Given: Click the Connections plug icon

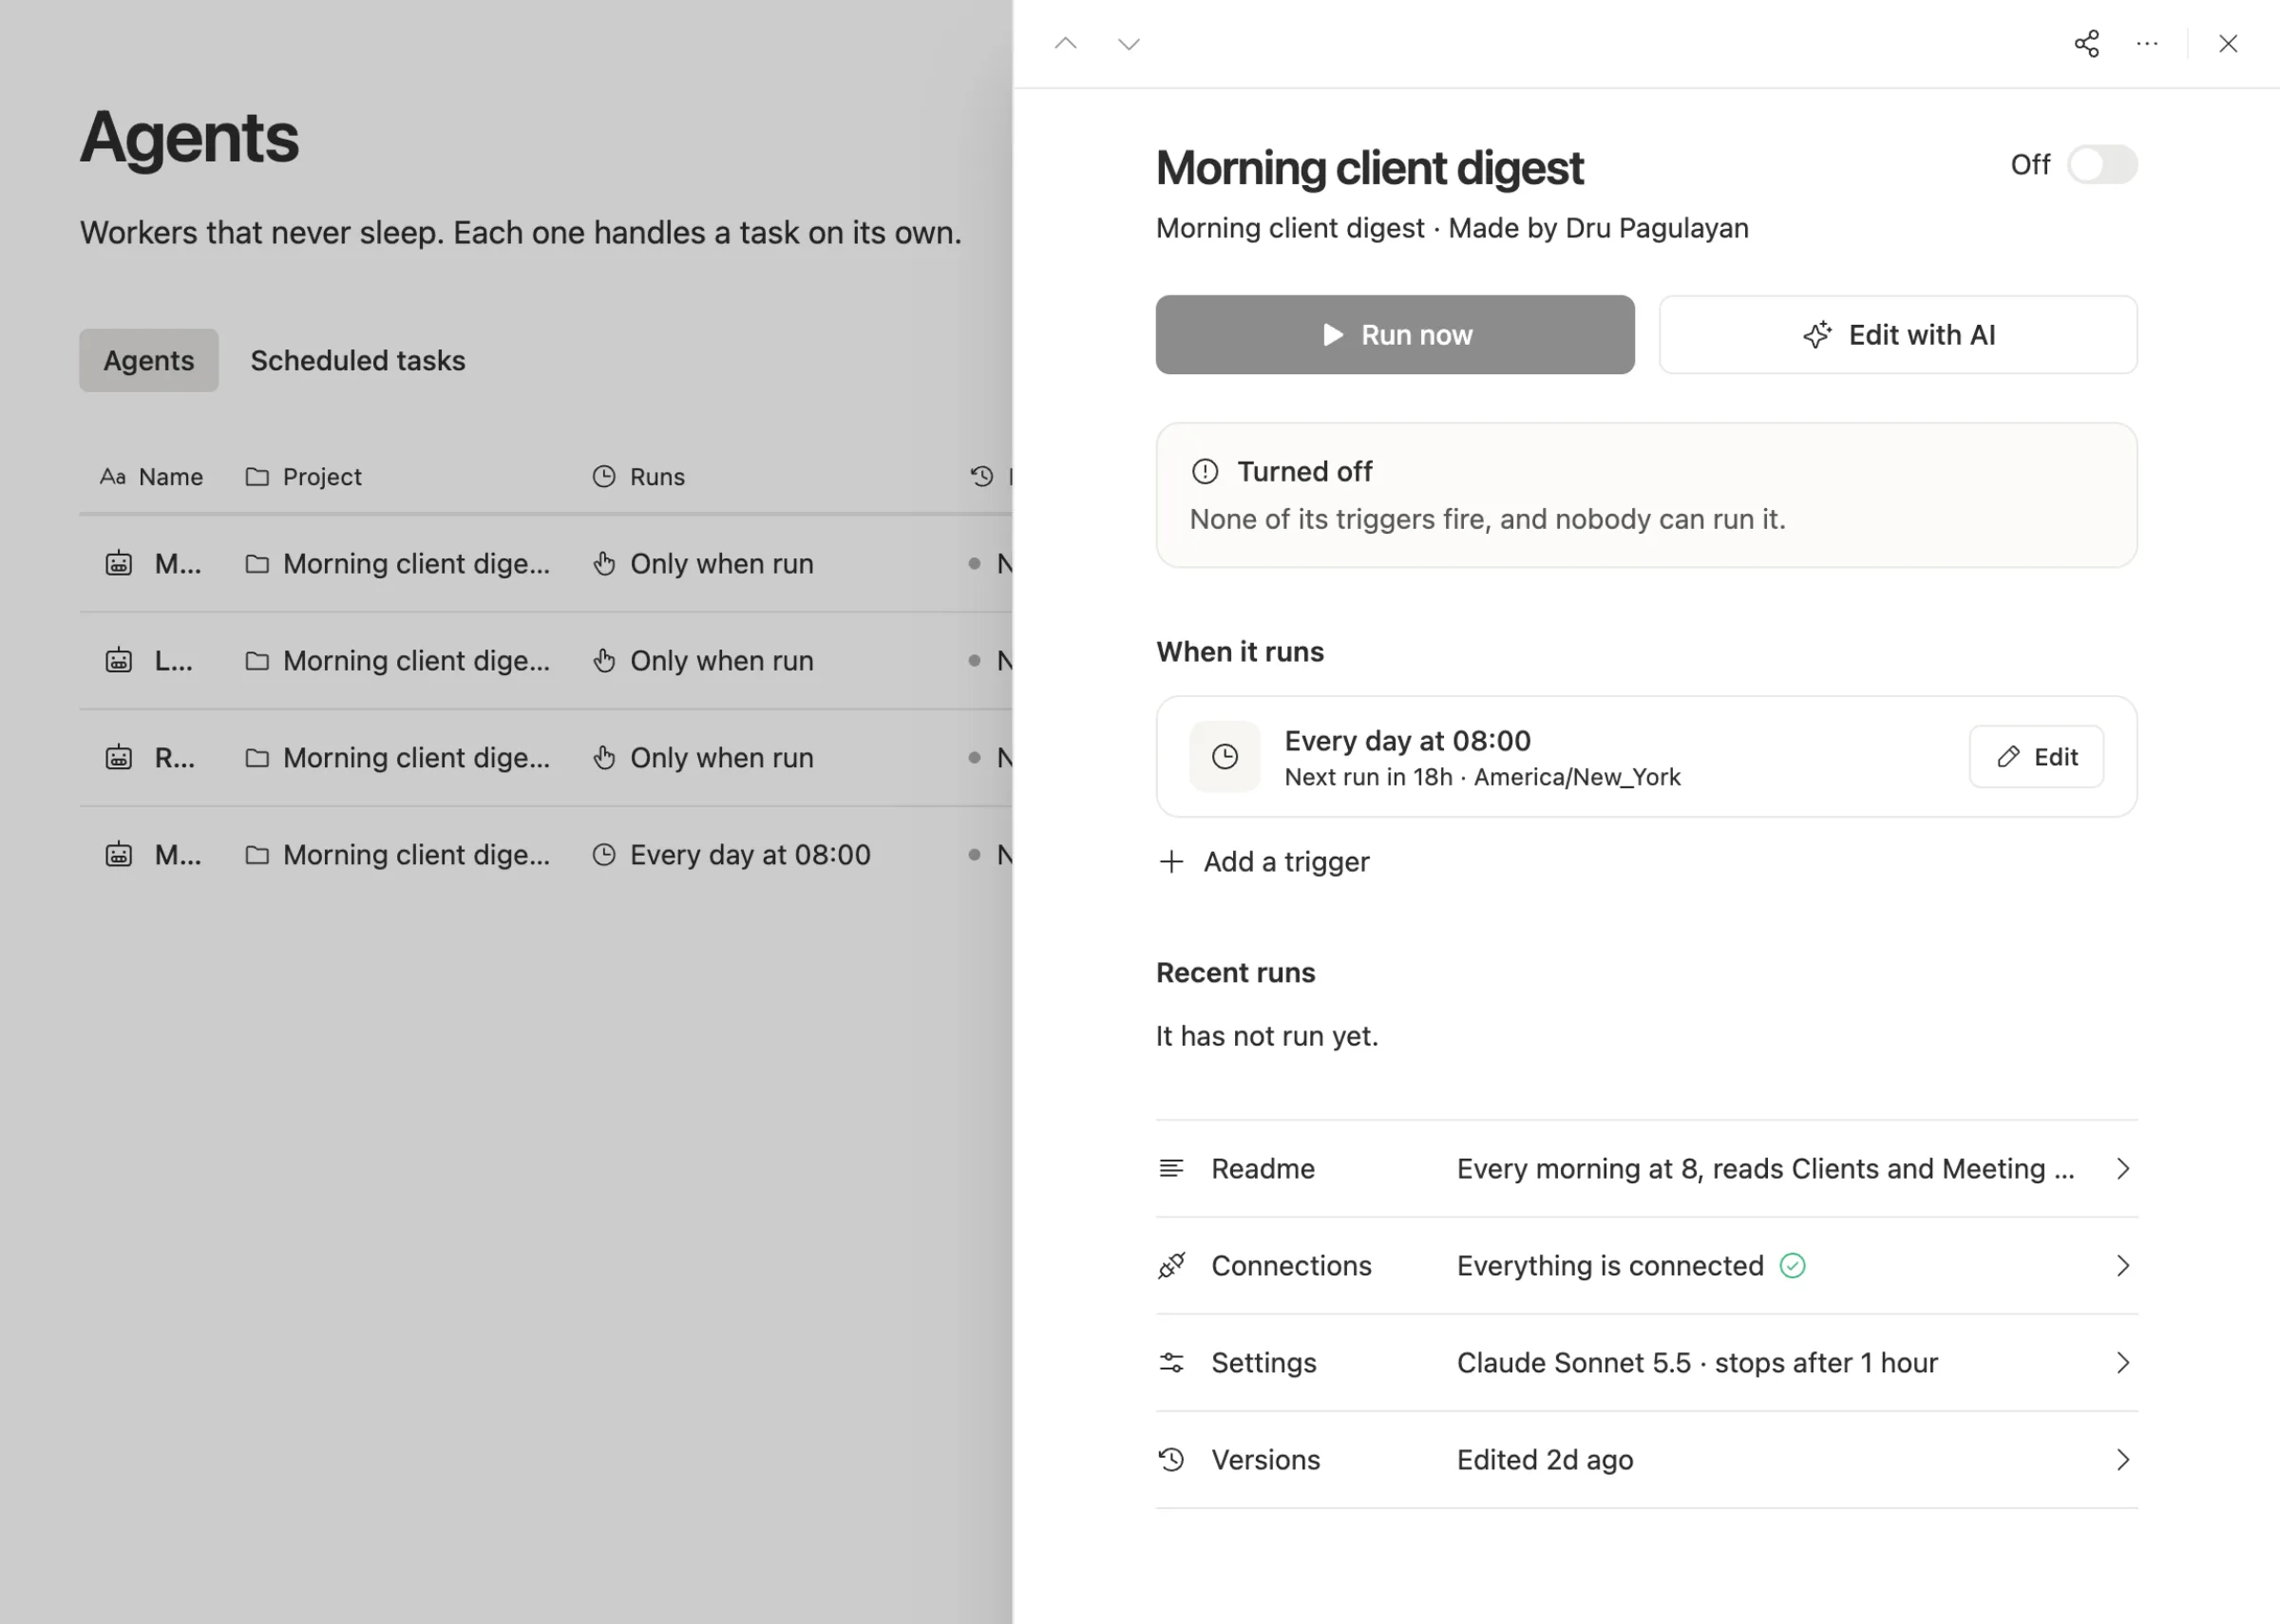Looking at the screenshot, I should coord(1171,1266).
